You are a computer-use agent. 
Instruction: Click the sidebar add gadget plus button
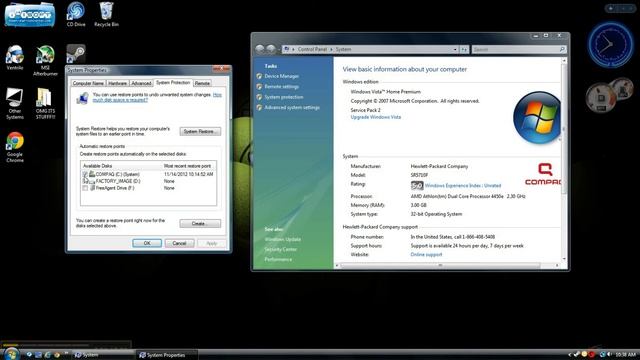pos(611,8)
